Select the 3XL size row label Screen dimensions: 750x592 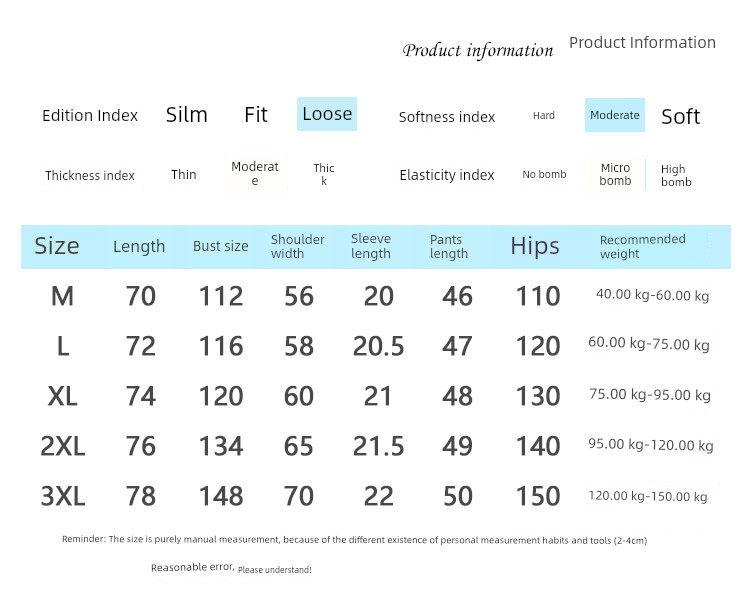[x=62, y=496]
